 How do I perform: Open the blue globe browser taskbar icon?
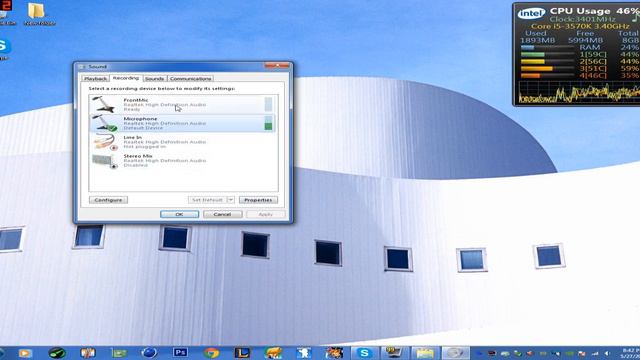[149, 353]
